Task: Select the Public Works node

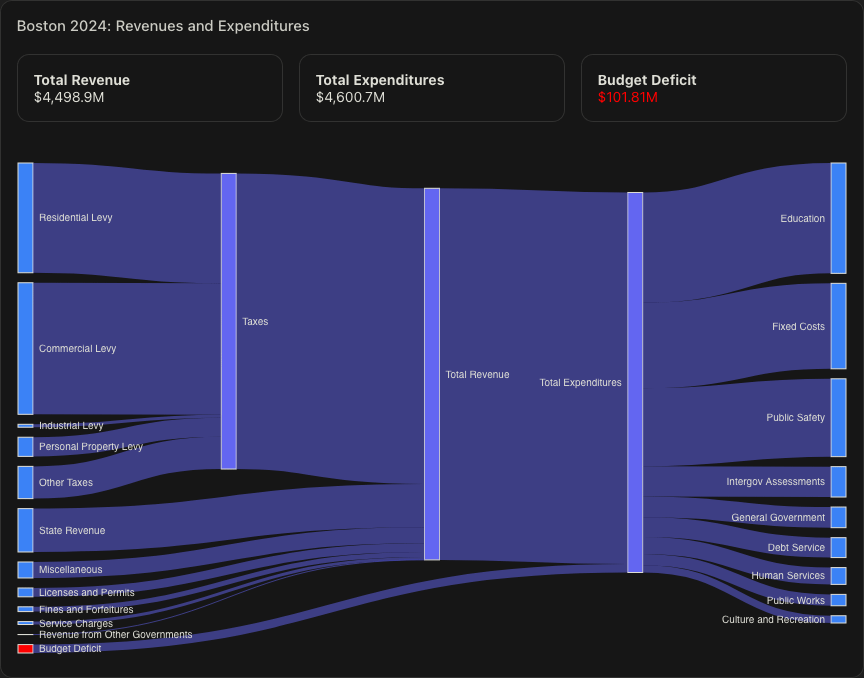Action: pyautogui.click(x=839, y=600)
